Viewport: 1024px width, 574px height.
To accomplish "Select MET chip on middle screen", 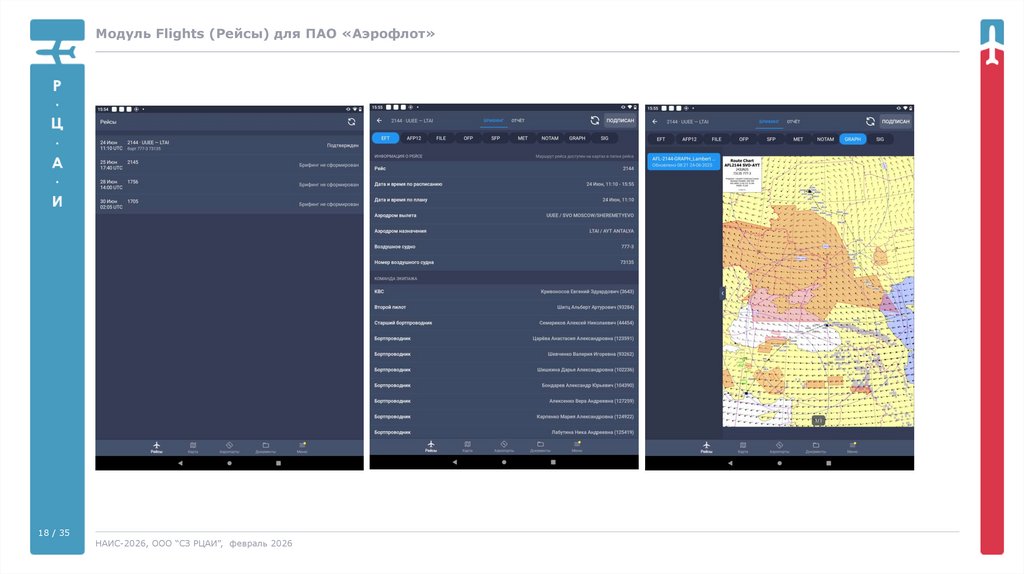I will tap(522, 138).
